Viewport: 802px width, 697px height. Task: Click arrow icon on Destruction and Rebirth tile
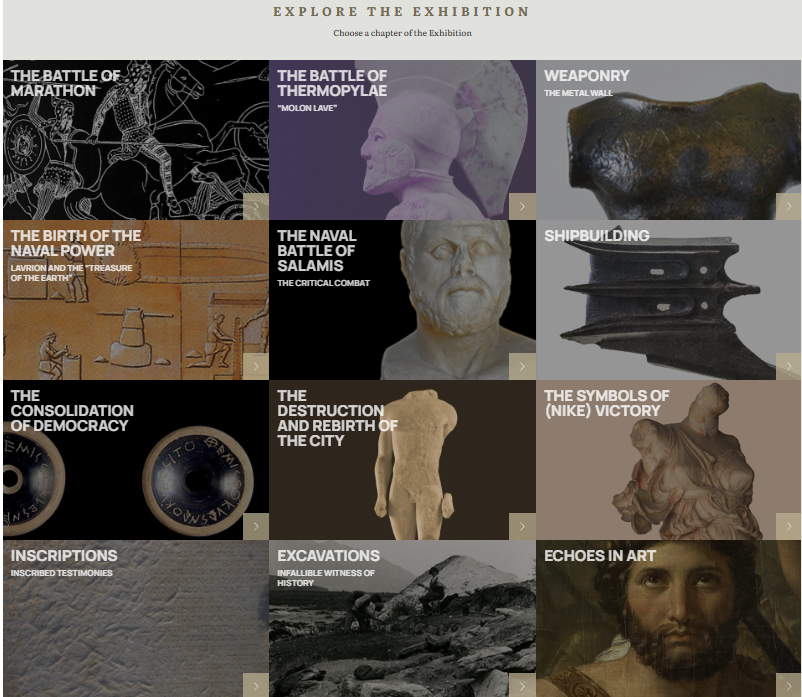(522, 526)
